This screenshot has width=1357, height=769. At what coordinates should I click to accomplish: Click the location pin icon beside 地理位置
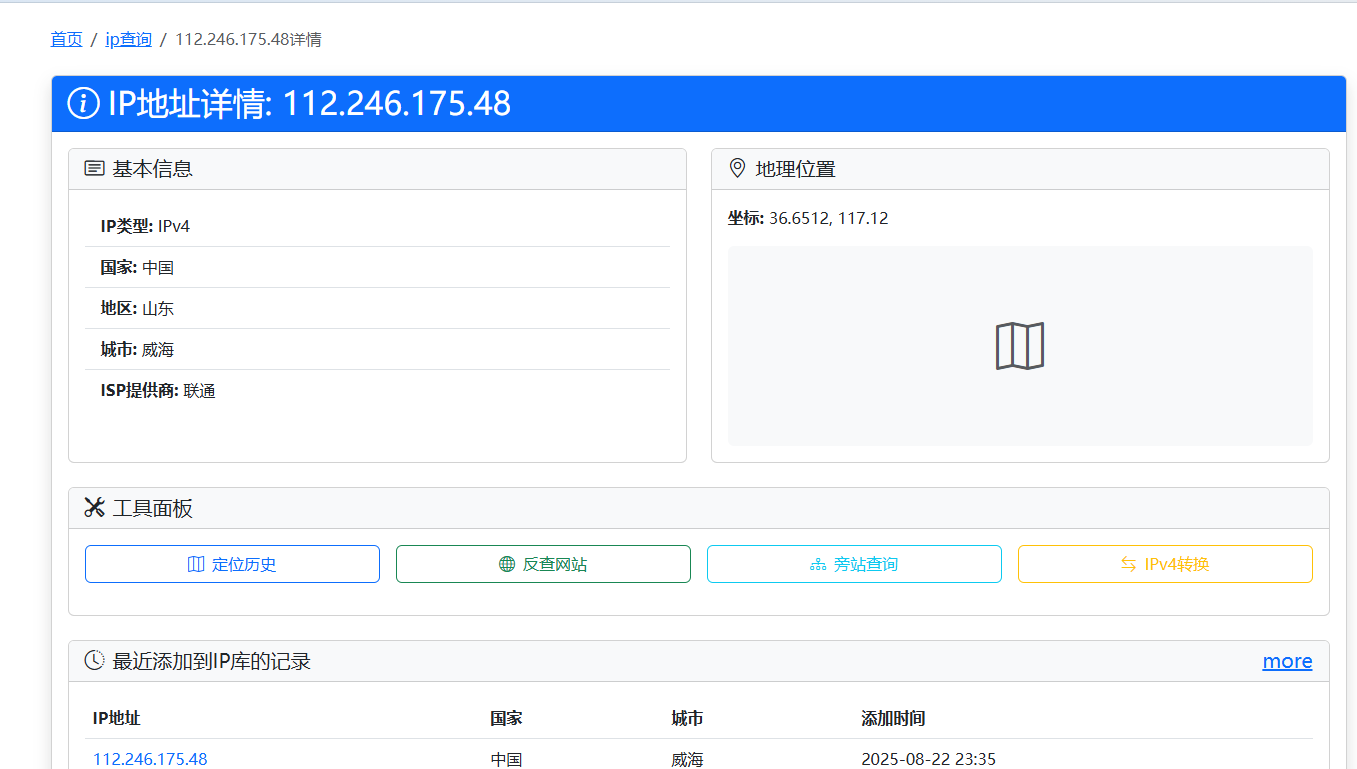click(x=736, y=168)
